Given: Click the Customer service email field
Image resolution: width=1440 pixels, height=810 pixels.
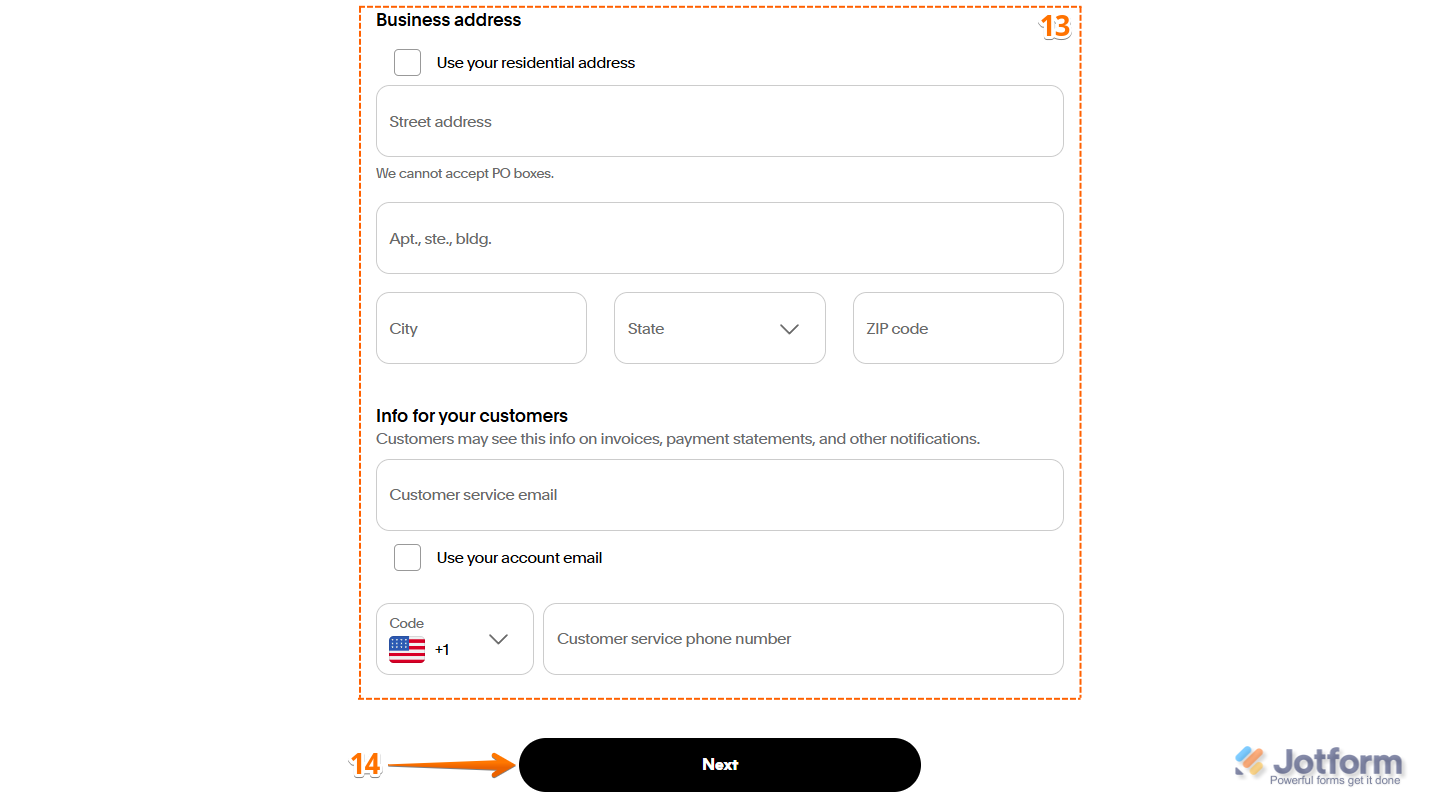Looking at the screenshot, I should pyautogui.click(x=719, y=494).
